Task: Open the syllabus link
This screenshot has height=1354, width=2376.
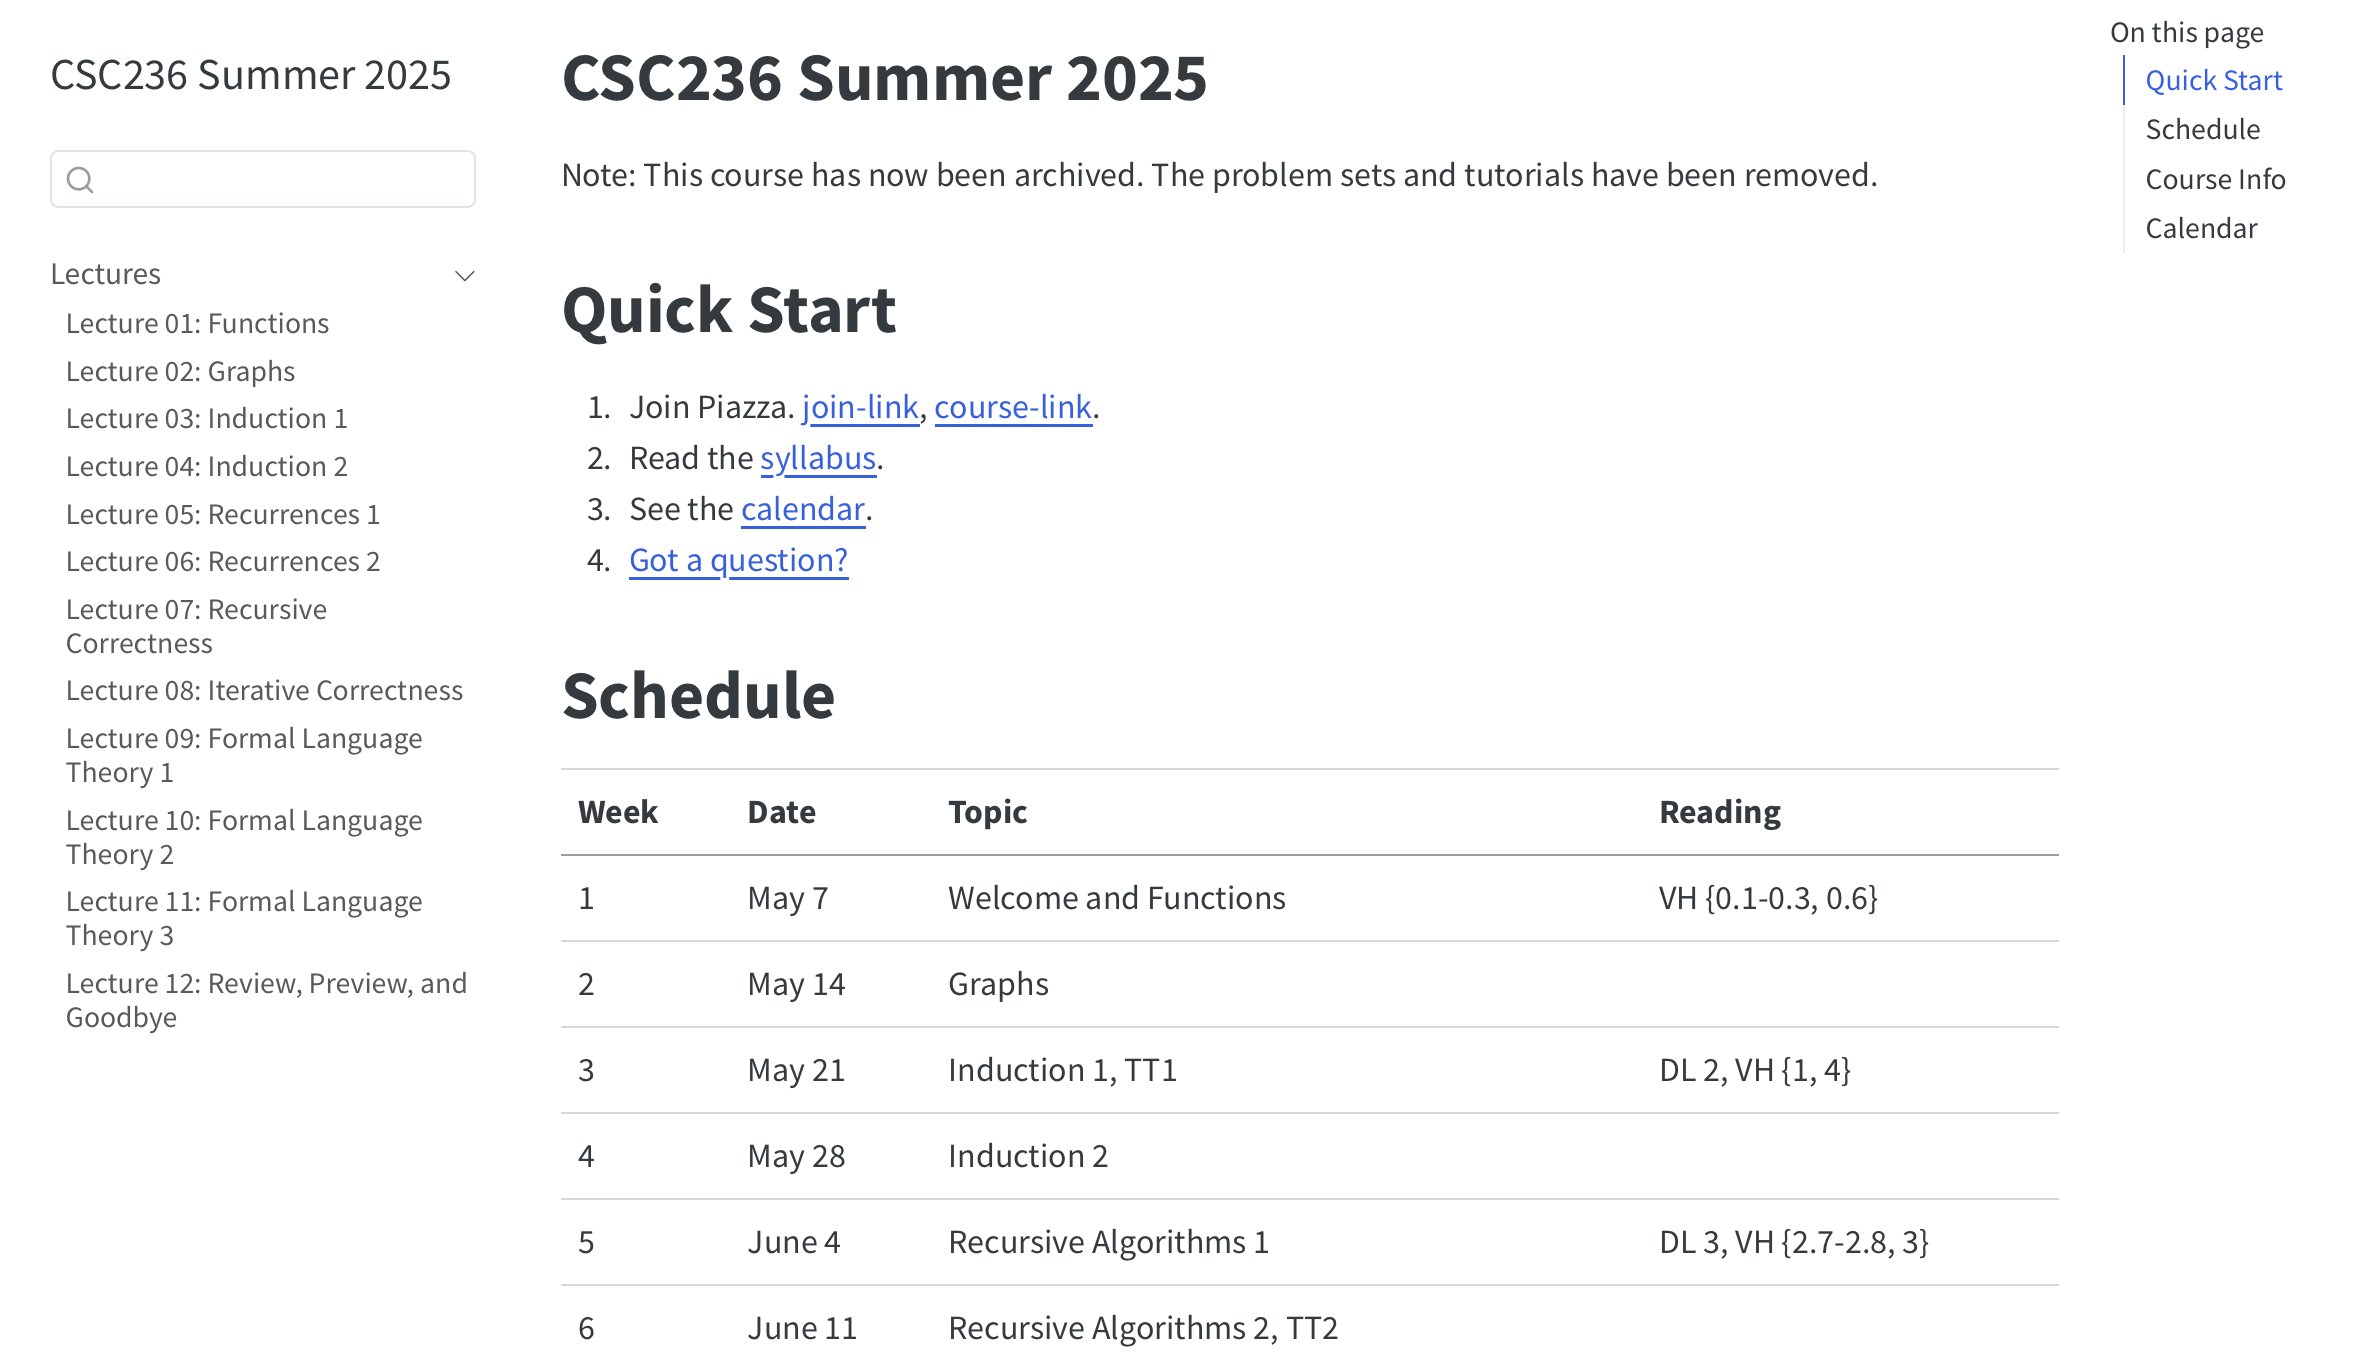Action: (818, 459)
